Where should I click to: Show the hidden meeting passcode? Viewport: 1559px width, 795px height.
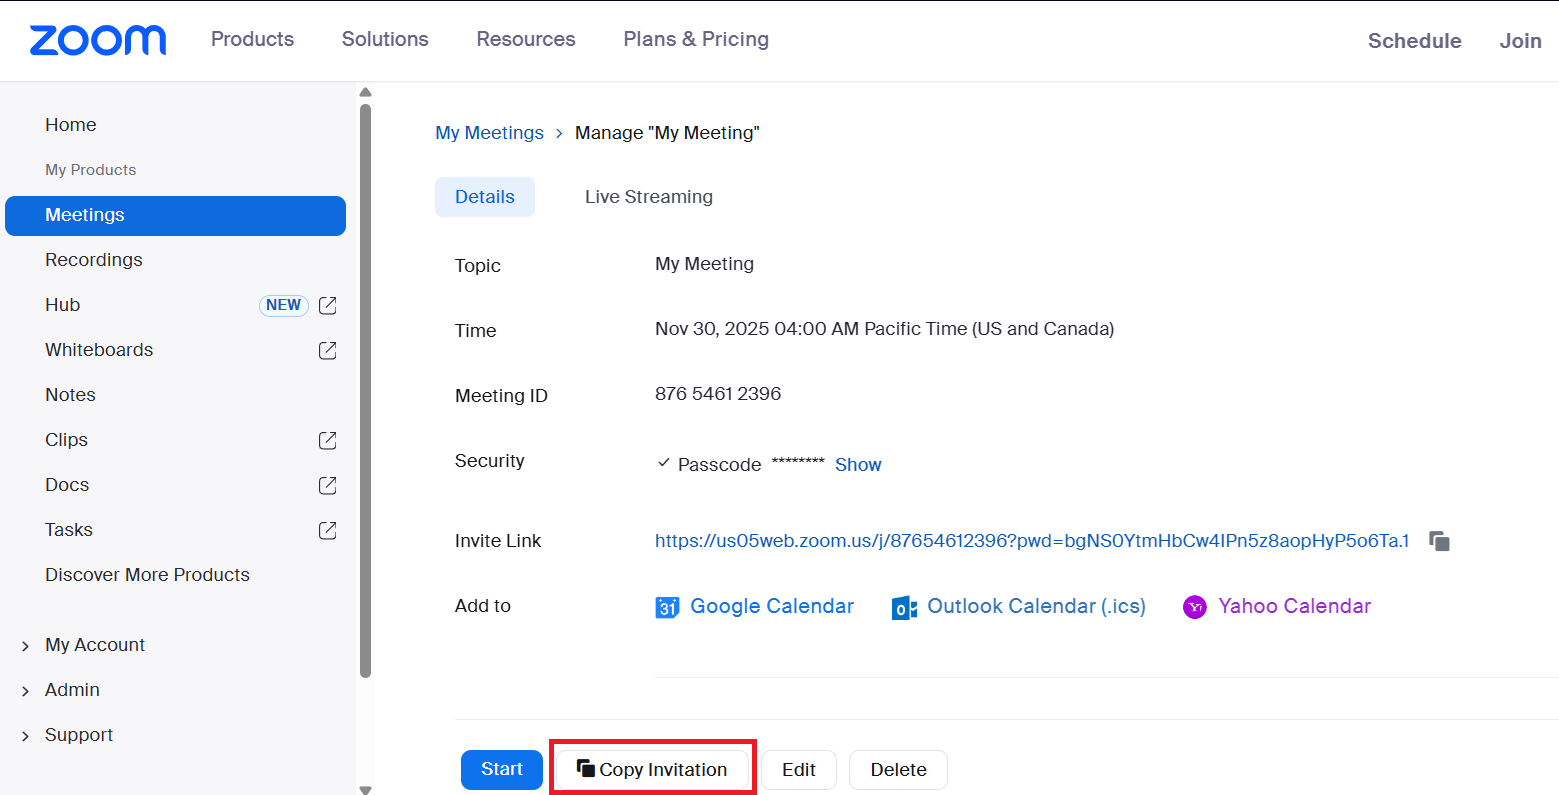[858, 465]
